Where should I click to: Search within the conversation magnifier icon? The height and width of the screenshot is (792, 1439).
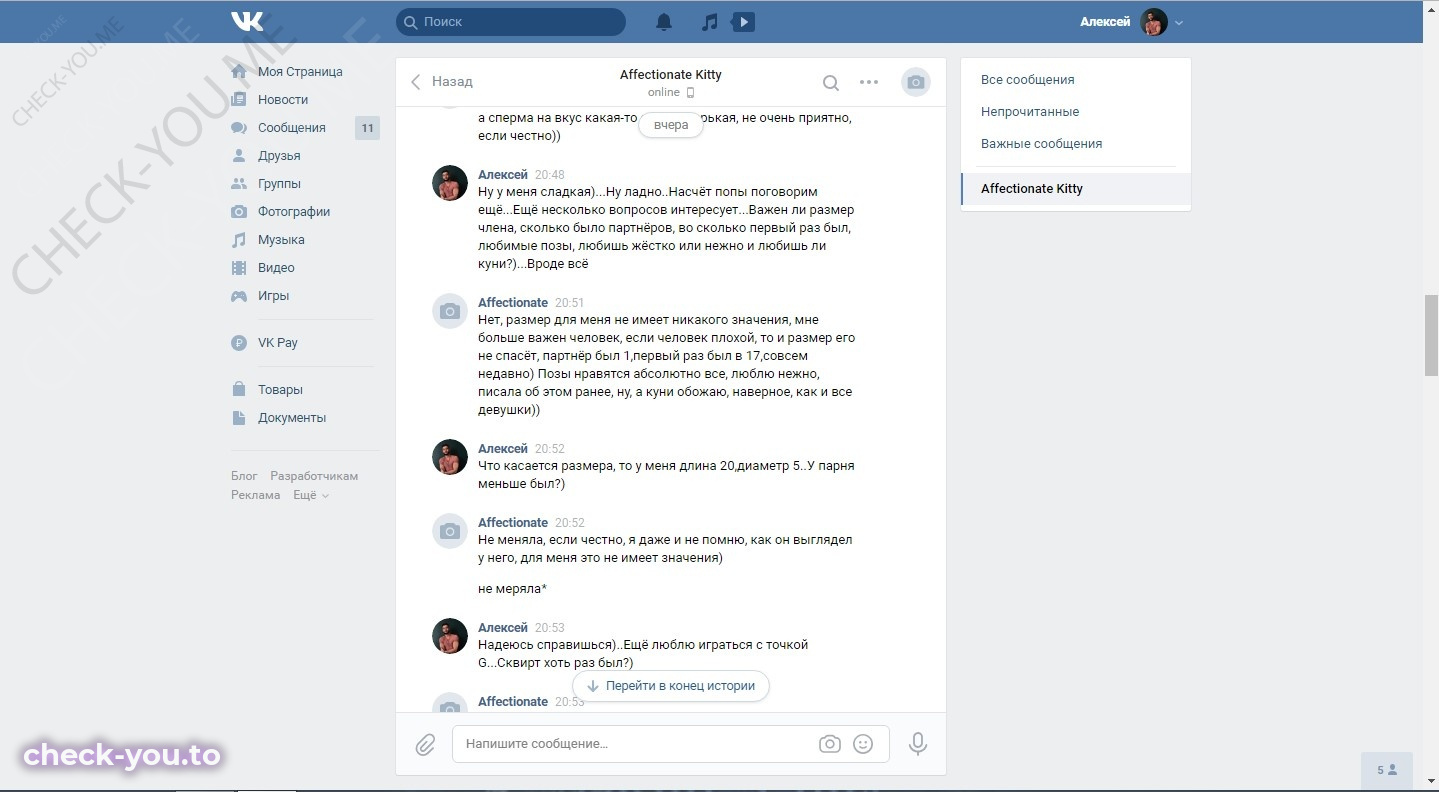coord(831,83)
